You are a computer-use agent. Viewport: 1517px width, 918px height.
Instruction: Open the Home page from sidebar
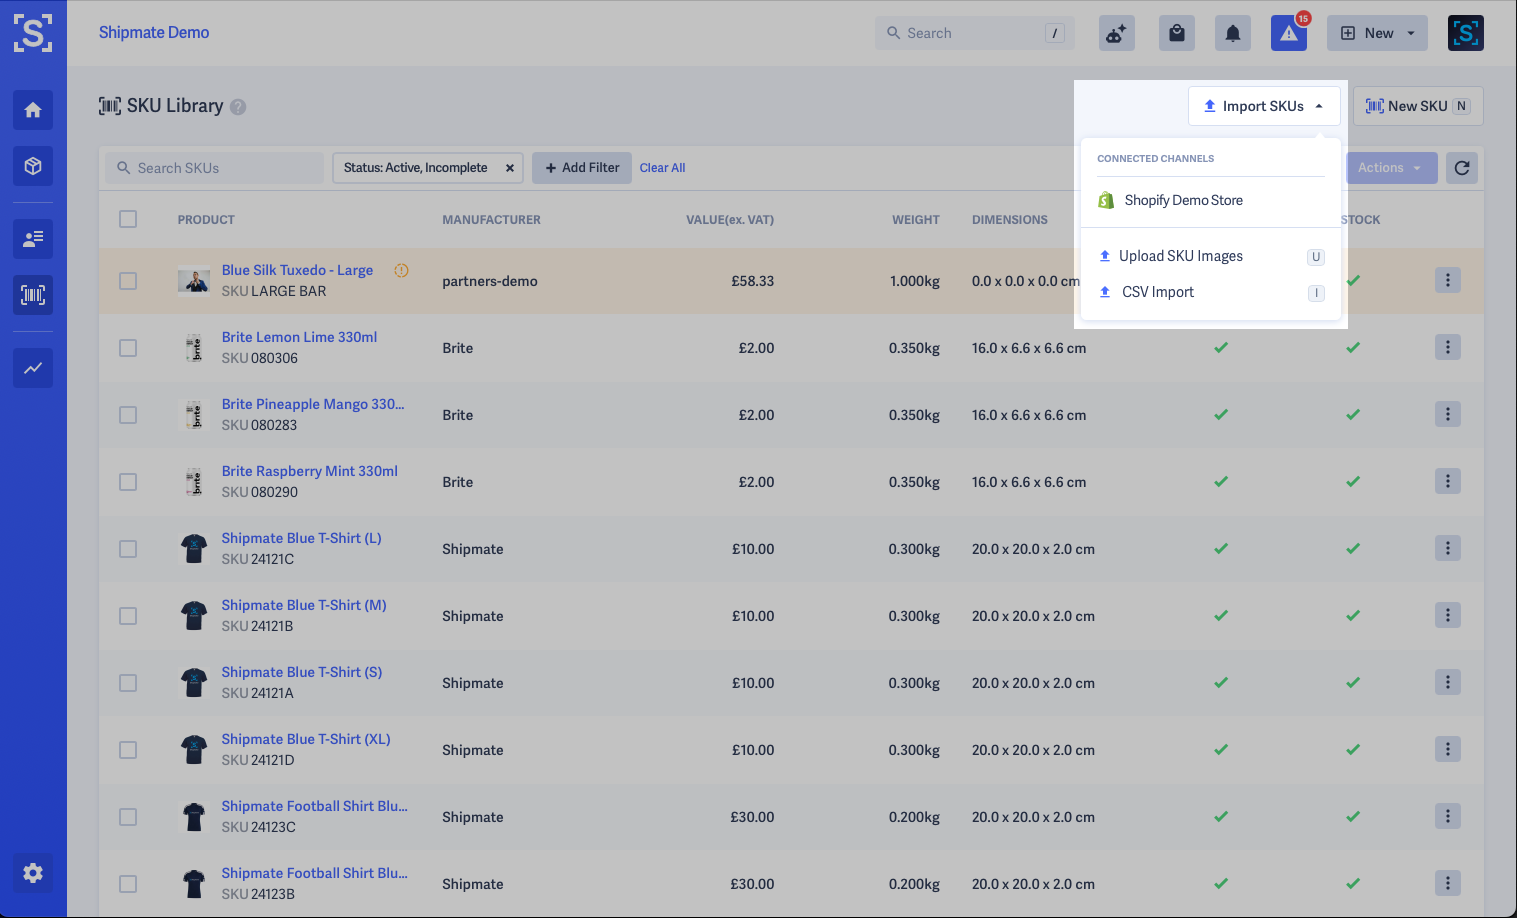click(33, 110)
